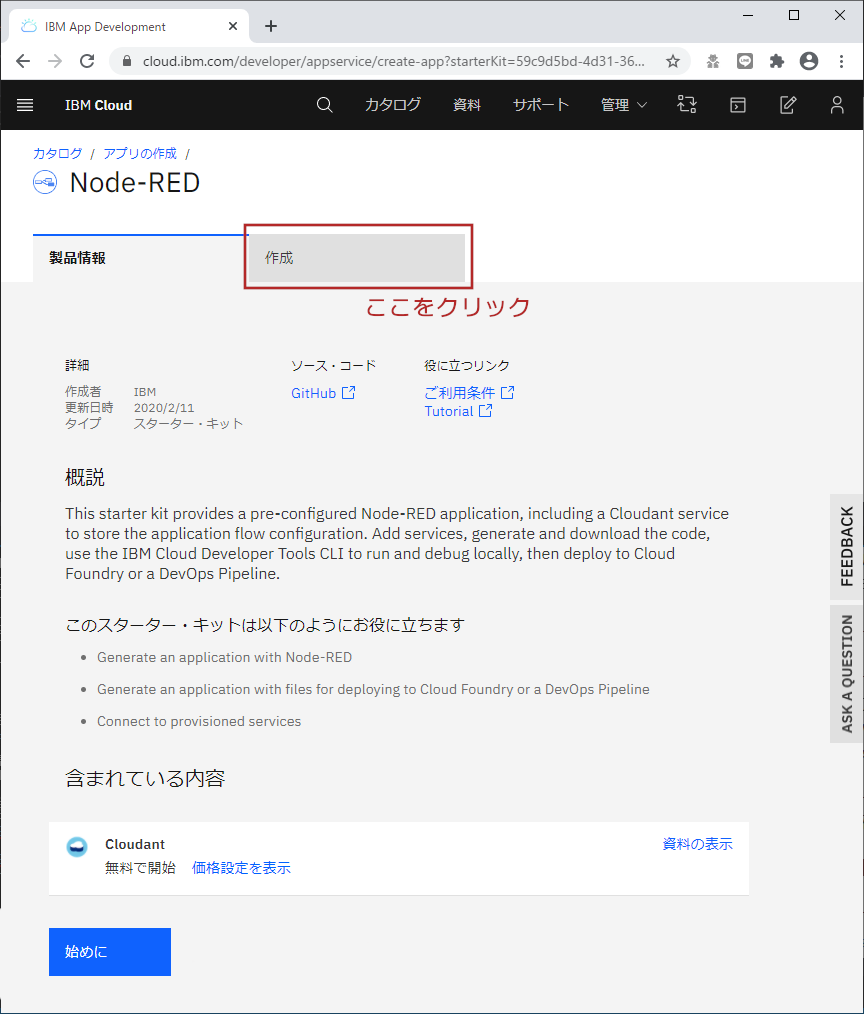864x1014 pixels.
Task: Click 'Connect to provisioned services' bullet
Action: coord(199,721)
